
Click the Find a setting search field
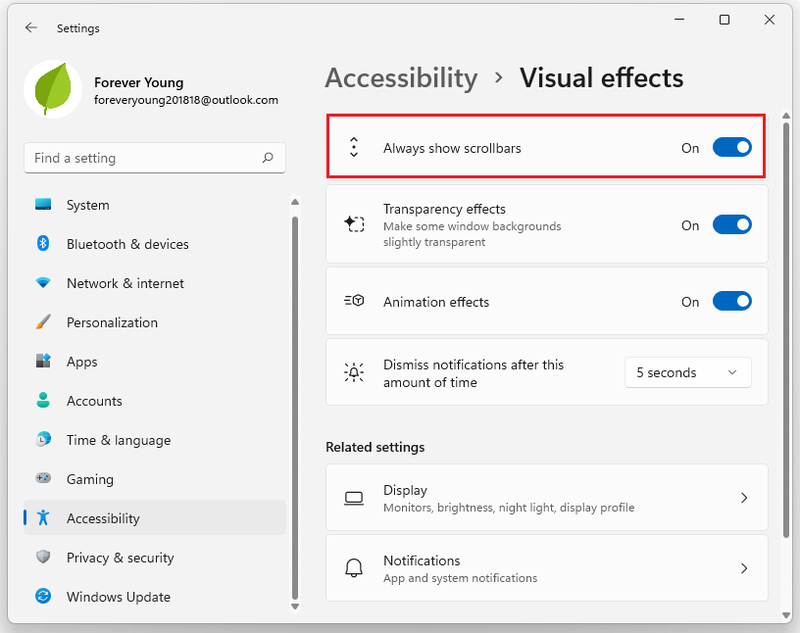pos(155,158)
